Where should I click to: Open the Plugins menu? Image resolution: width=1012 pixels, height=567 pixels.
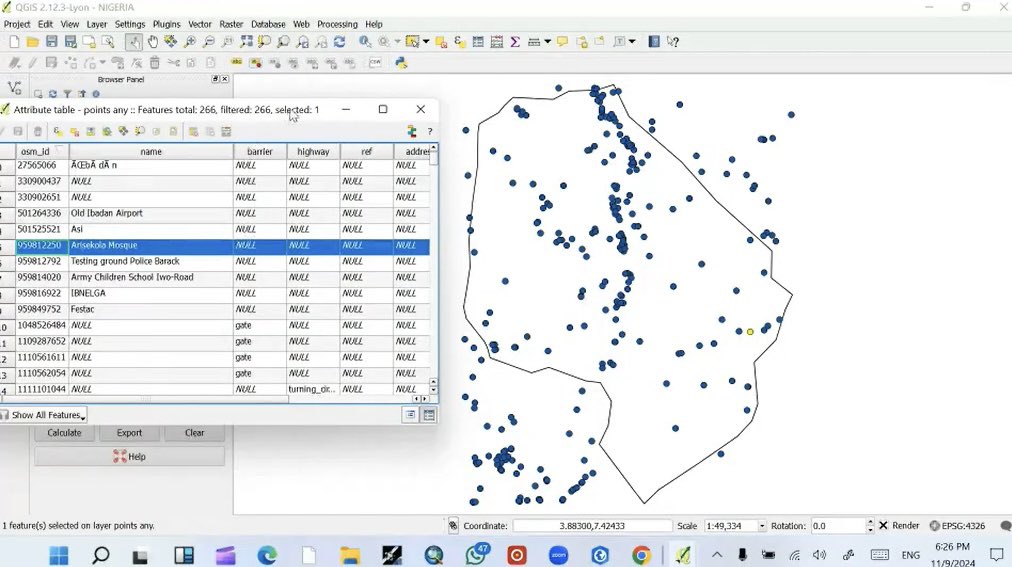point(167,24)
